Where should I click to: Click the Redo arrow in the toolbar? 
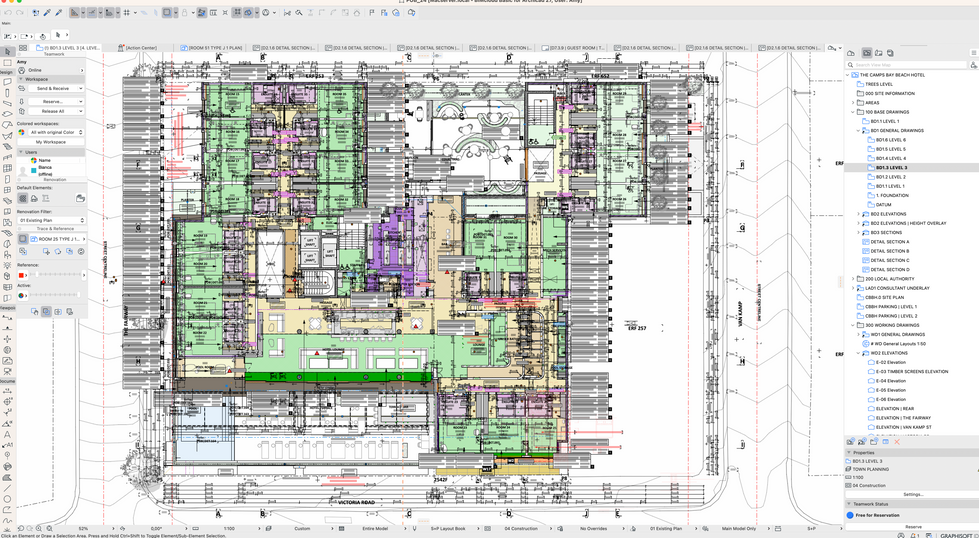(20, 12)
